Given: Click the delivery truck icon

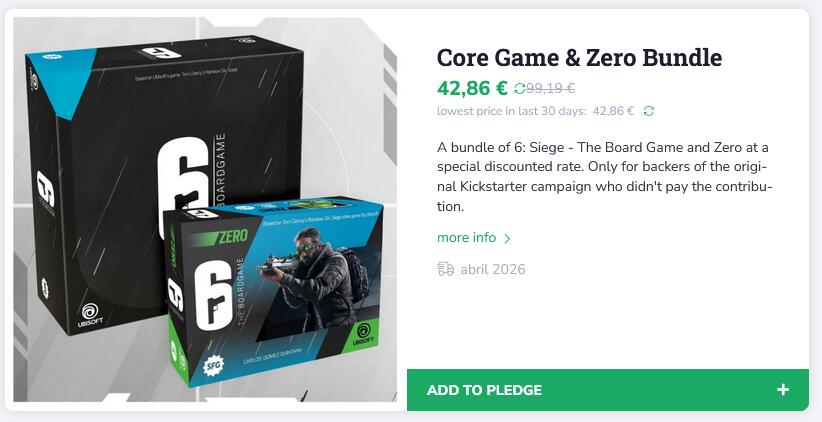Looking at the screenshot, I should tap(446, 269).
